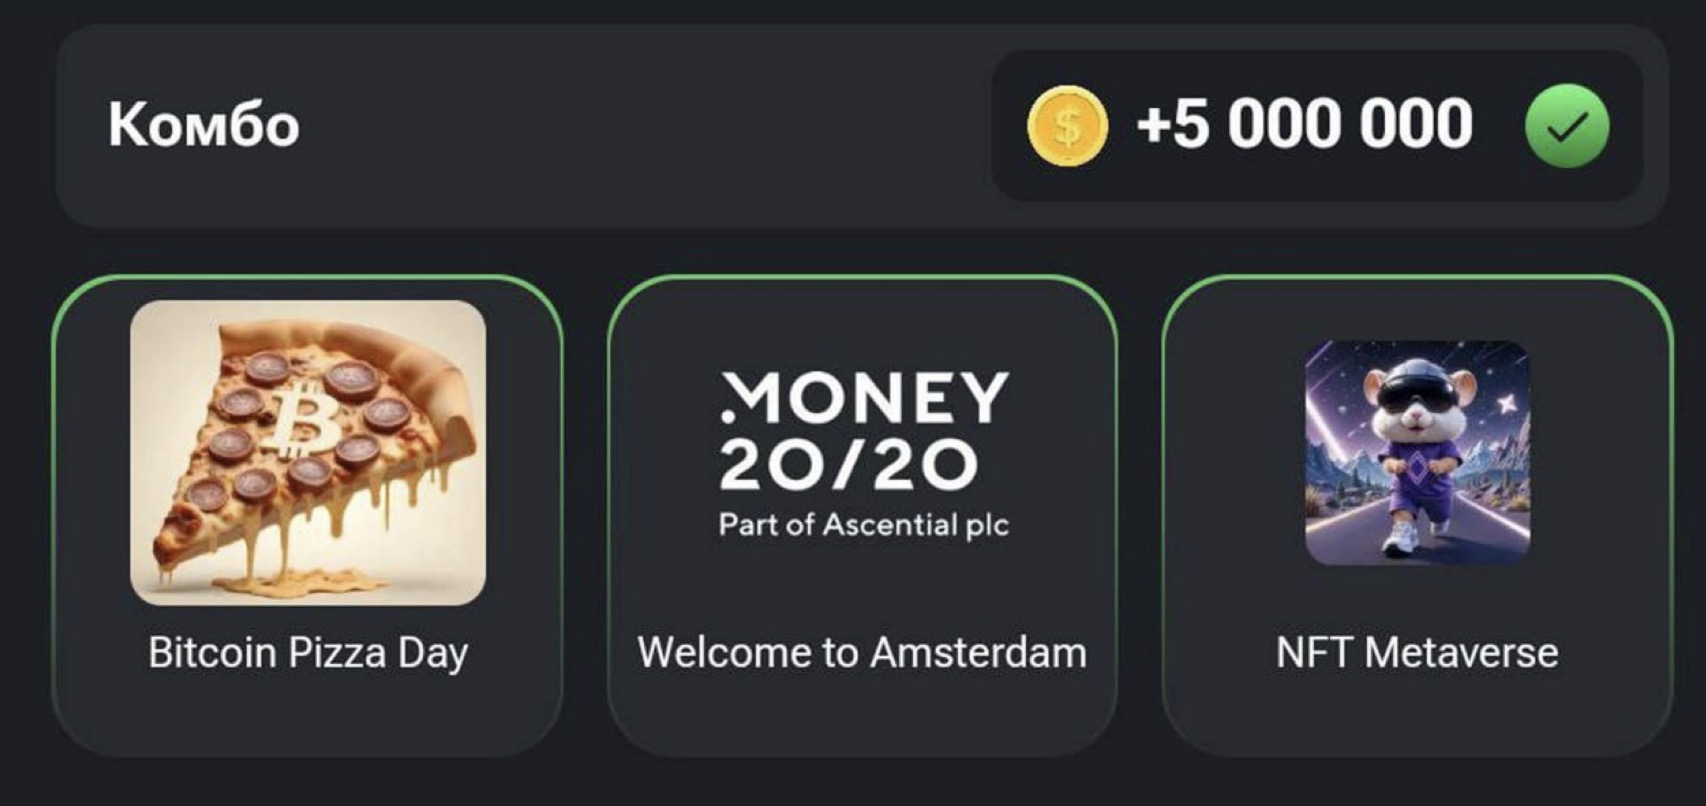Click the "20/20" text in the logo
This screenshot has height=806, width=1706.
pos(847,464)
